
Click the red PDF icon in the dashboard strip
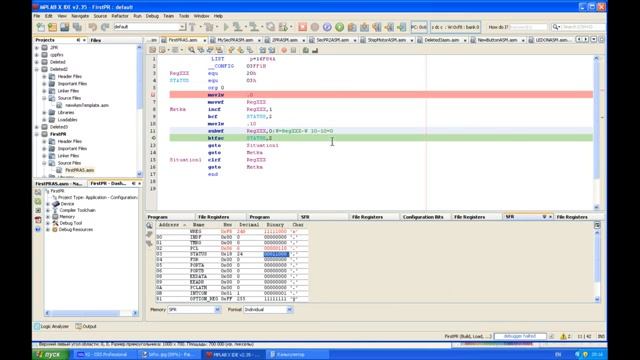[38, 220]
